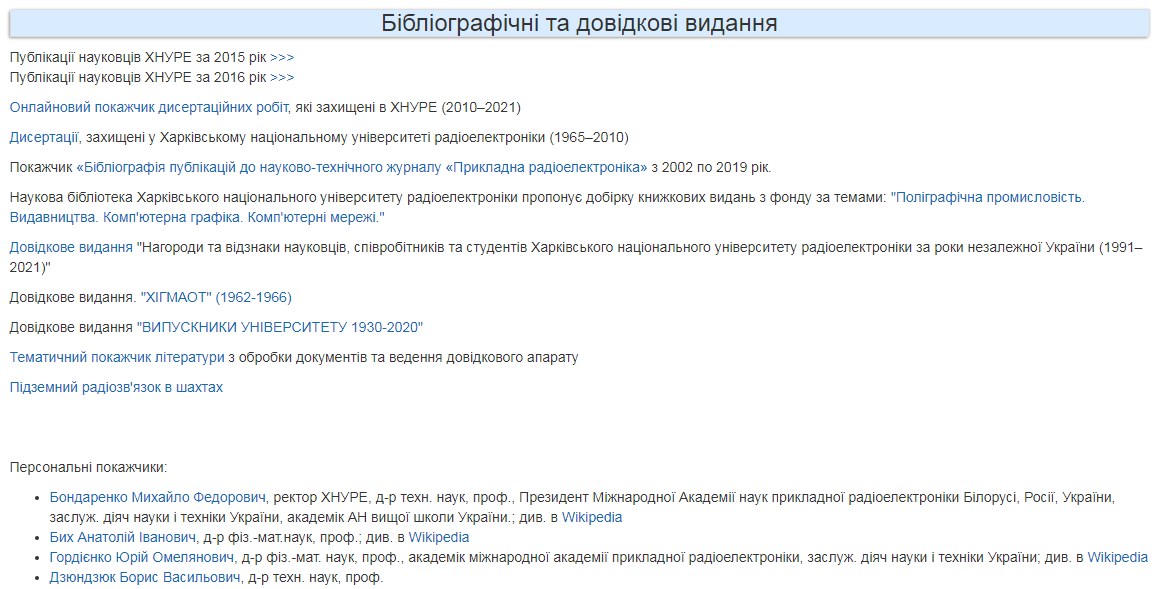
Task: Click text 'Персональні покажчики:'
Action: coord(88,468)
